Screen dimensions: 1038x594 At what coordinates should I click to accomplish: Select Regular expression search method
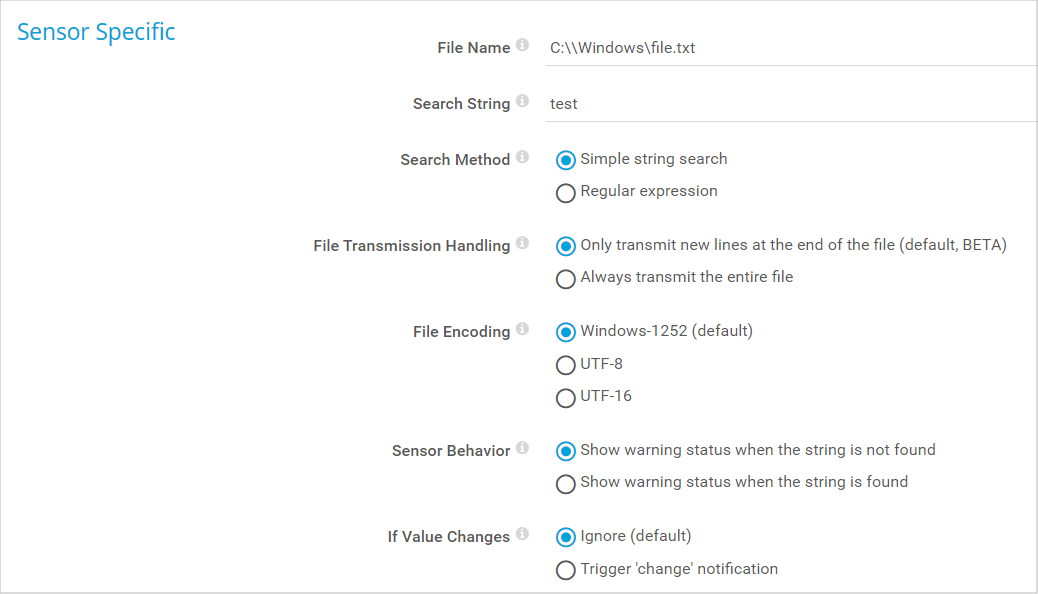566,192
